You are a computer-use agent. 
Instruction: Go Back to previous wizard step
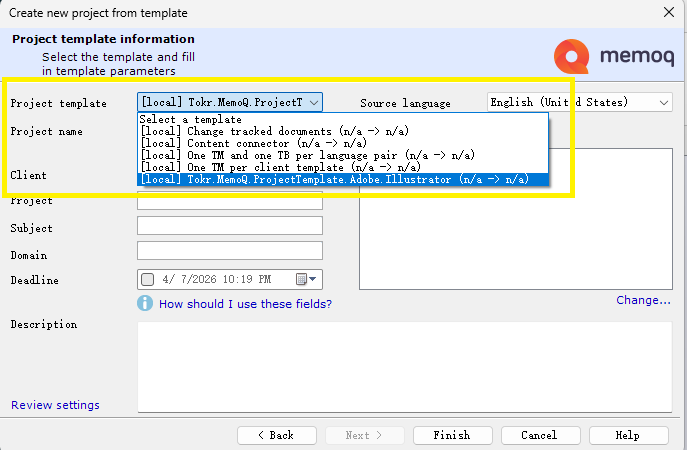[x=276, y=435]
